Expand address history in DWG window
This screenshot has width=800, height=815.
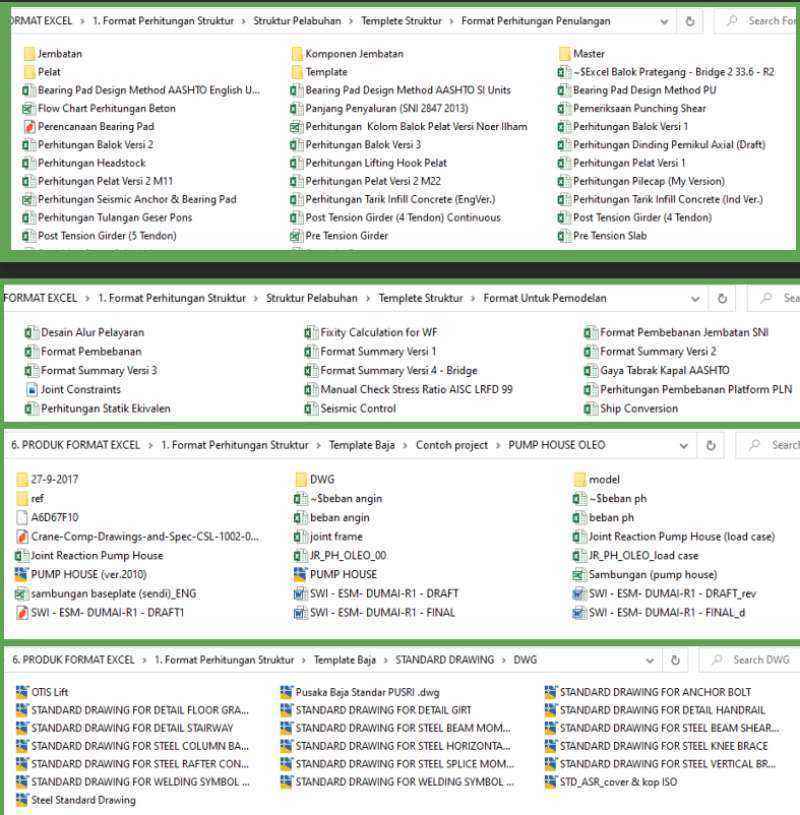(650, 661)
